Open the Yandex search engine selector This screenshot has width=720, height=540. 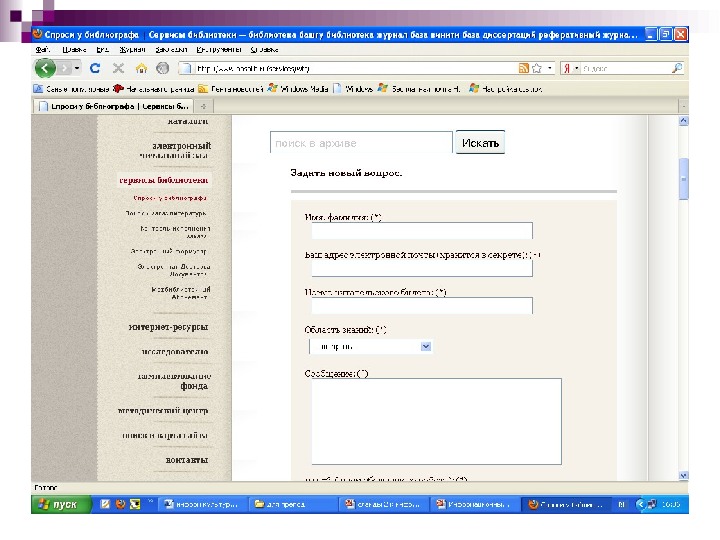point(571,68)
